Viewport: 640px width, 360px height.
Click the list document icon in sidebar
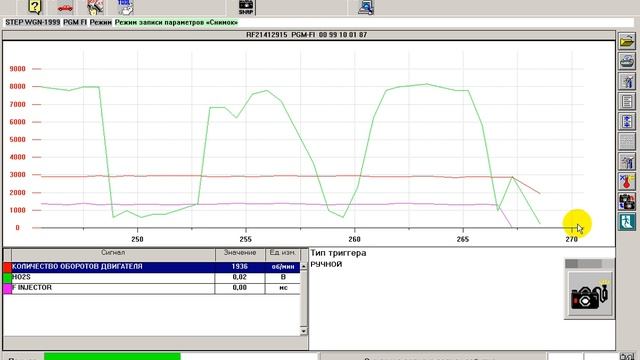click(x=627, y=101)
